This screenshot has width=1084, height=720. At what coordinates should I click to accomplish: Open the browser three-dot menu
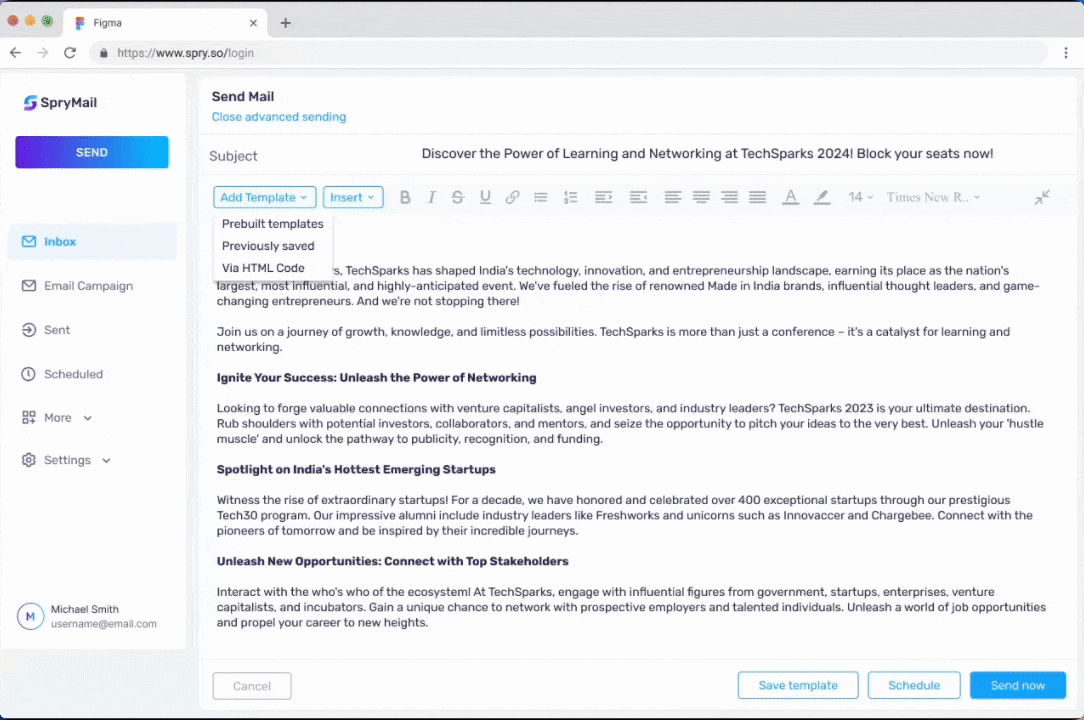[1065, 53]
